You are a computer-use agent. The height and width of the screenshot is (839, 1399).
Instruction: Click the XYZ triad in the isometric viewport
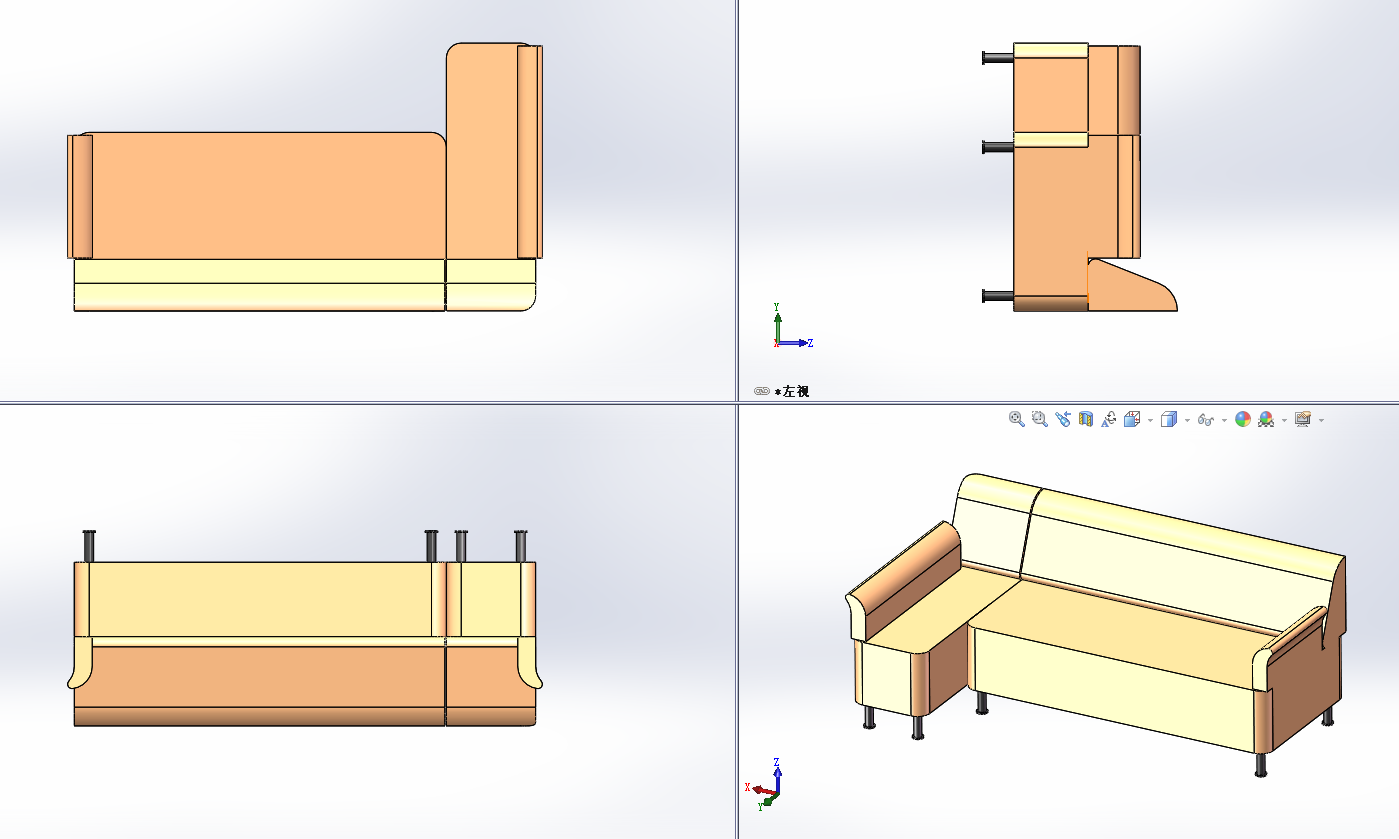tap(764, 783)
